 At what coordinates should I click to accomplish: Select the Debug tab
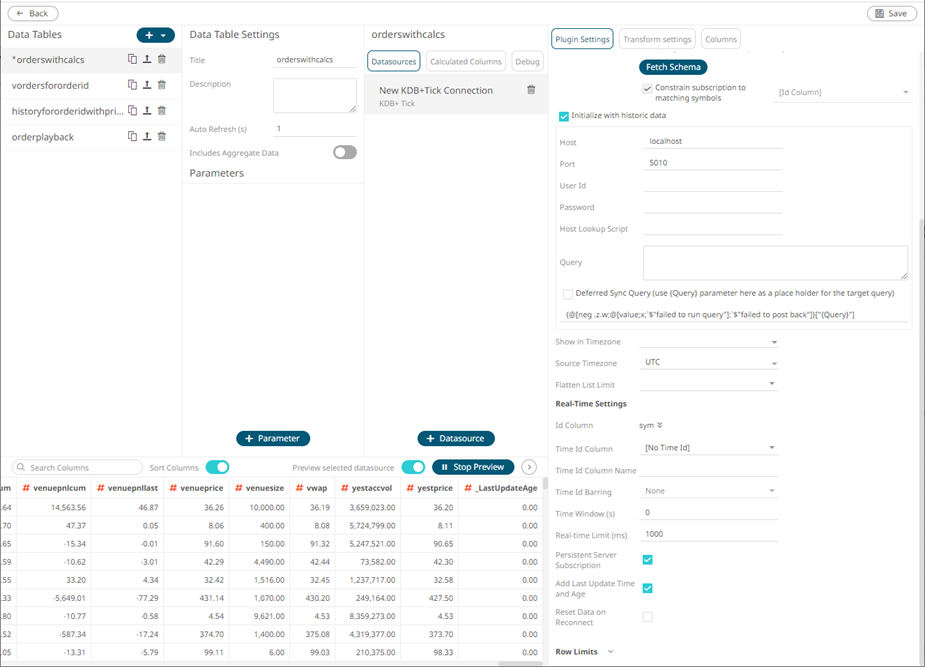pyautogui.click(x=527, y=61)
